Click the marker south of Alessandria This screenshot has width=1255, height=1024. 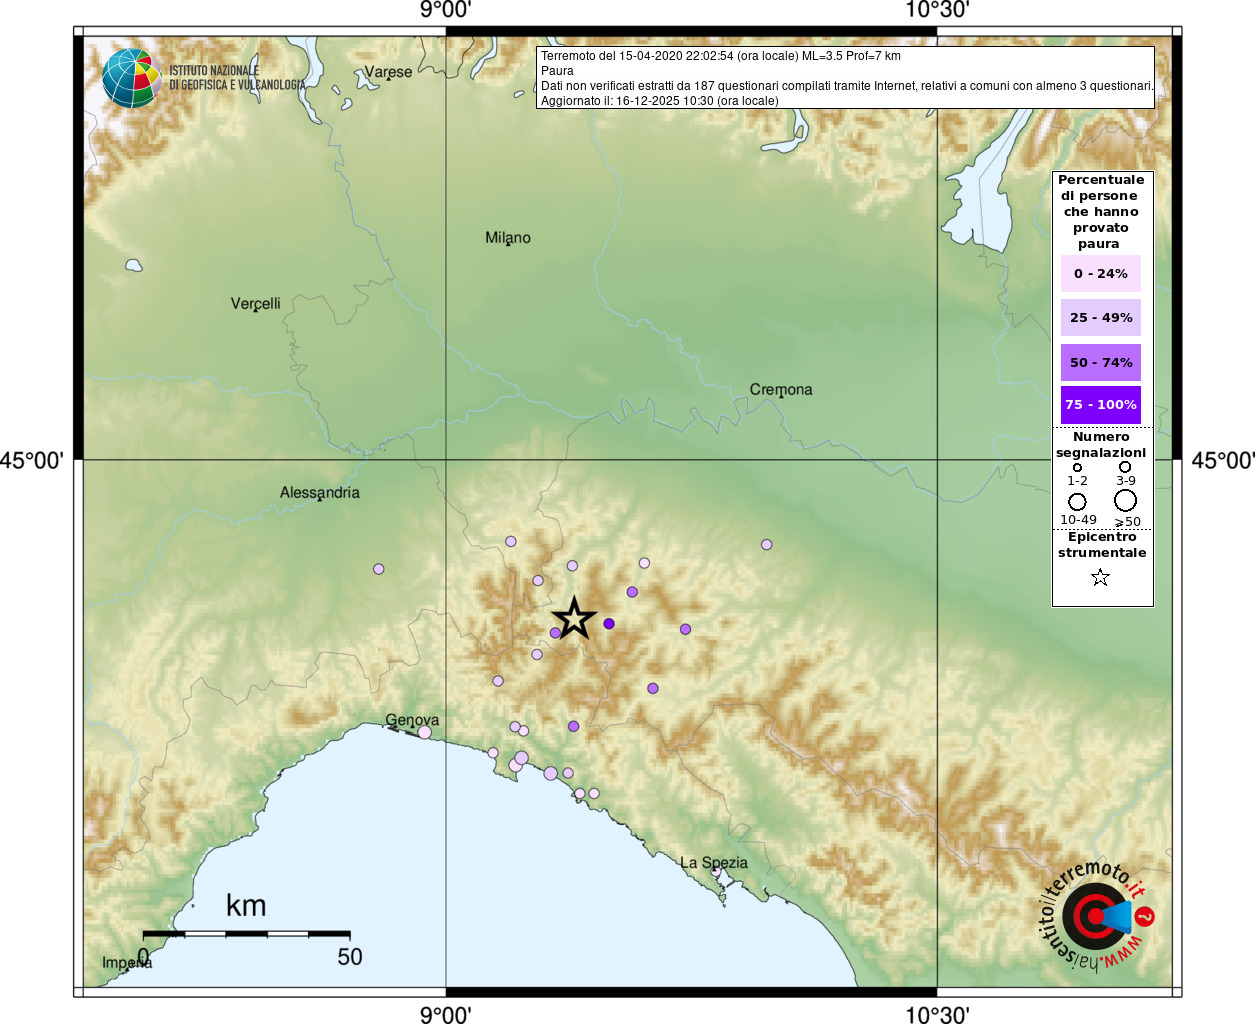[x=379, y=569]
